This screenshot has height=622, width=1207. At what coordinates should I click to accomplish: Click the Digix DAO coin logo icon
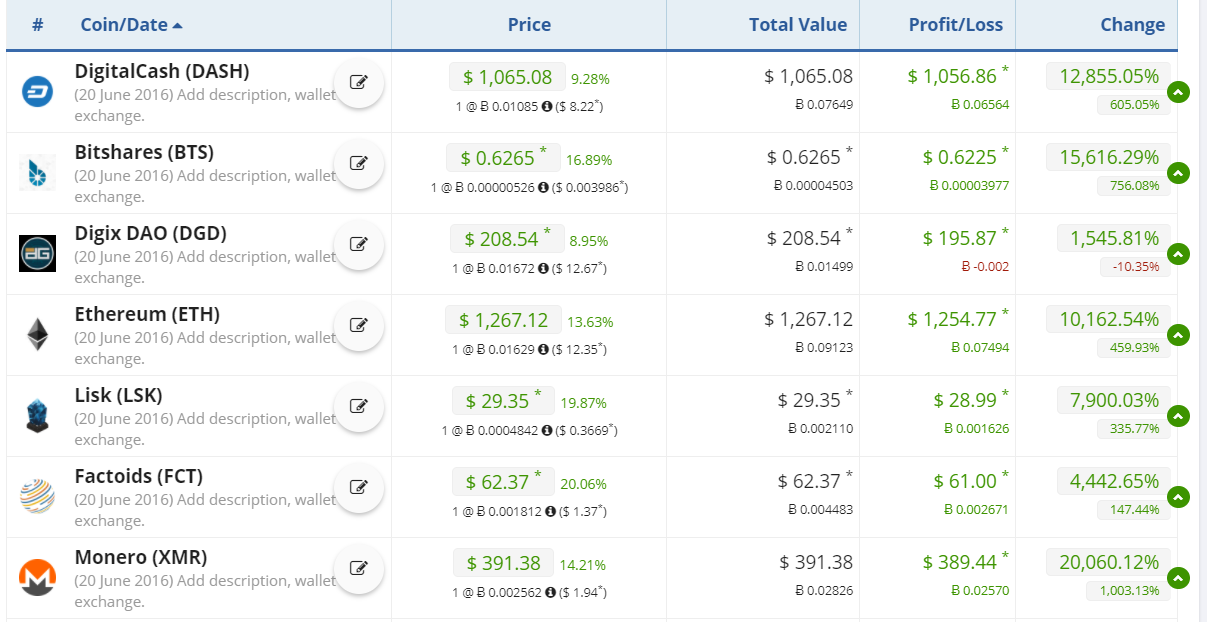[x=37, y=253]
